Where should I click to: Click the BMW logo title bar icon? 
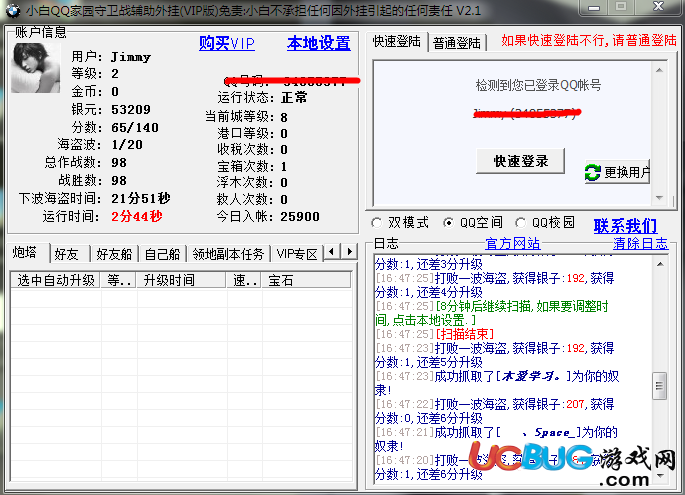click(x=13, y=10)
